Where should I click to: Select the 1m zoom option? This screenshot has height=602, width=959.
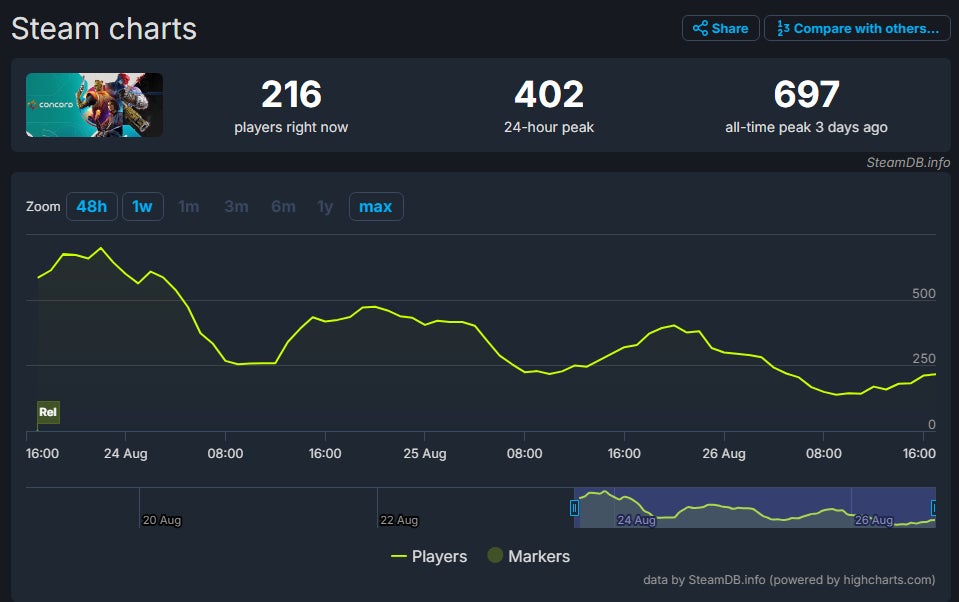[189, 206]
